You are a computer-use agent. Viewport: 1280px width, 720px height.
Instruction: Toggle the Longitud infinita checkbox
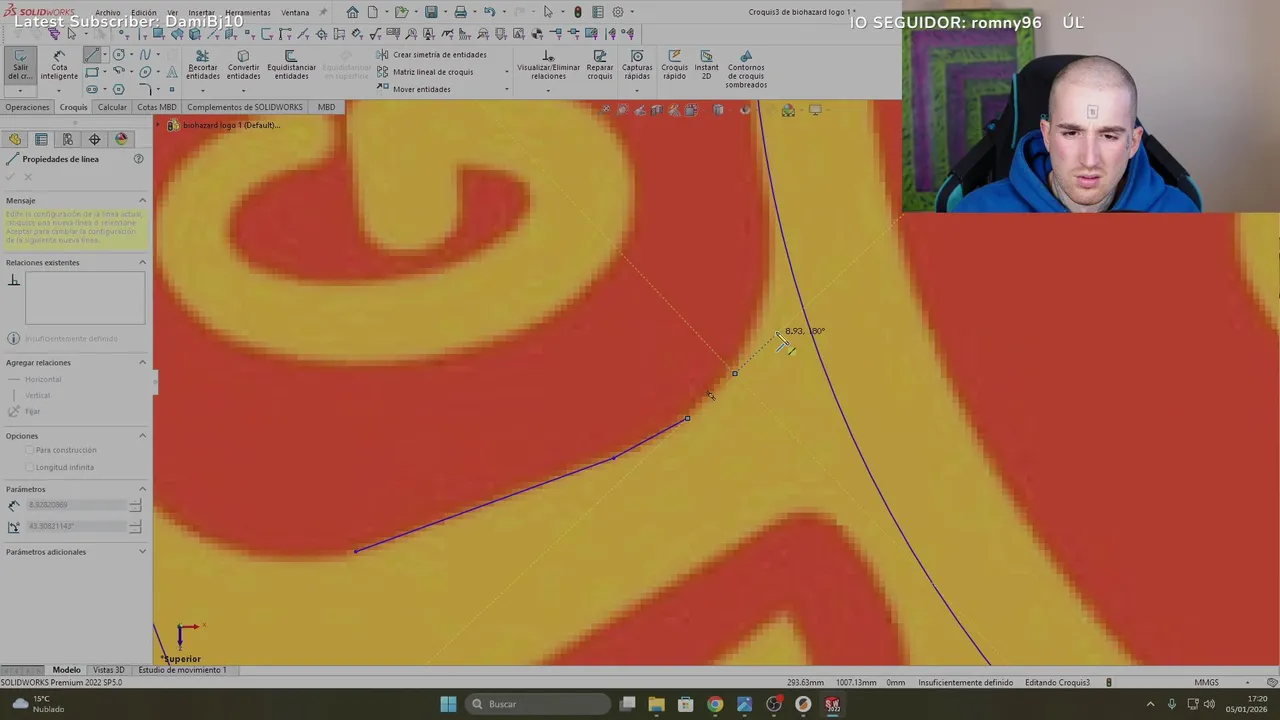[x=30, y=467]
